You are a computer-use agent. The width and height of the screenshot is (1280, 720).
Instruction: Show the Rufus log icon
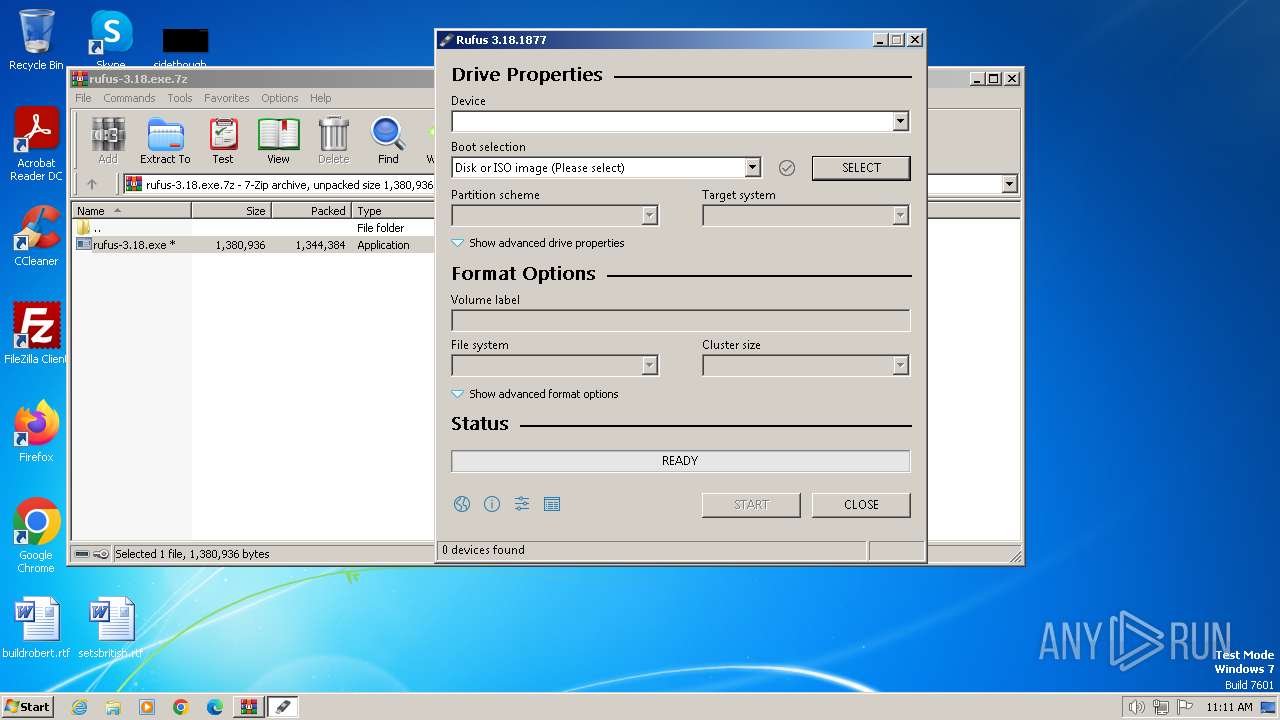coord(552,504)
